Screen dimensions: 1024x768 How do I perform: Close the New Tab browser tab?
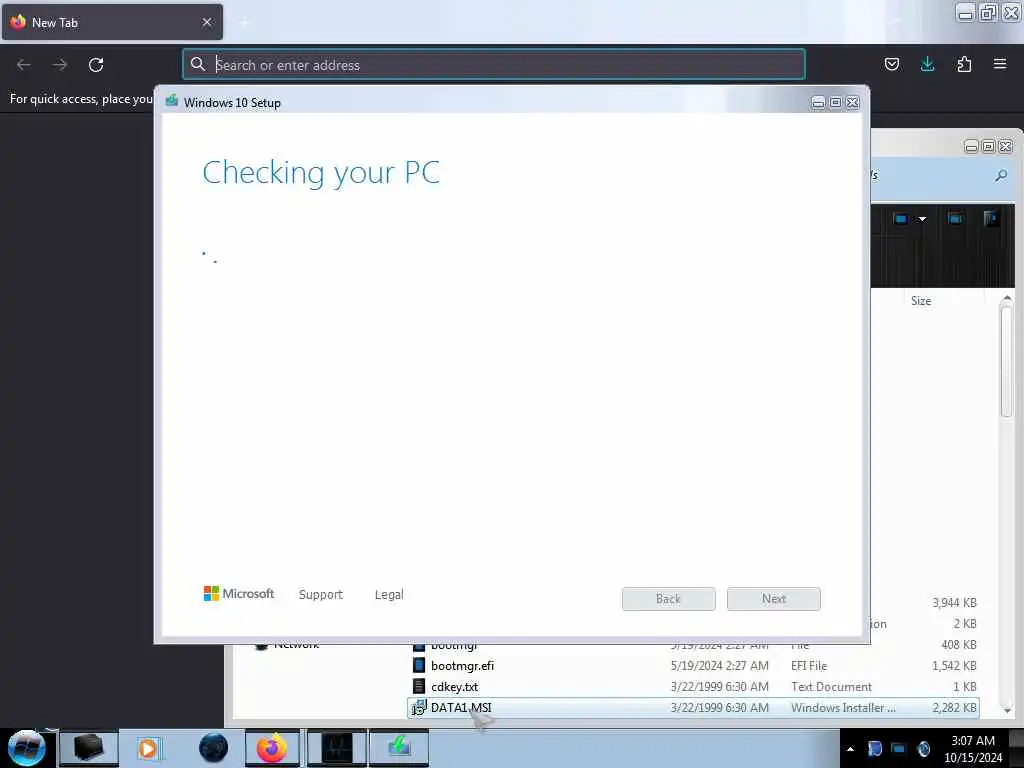pyautogui.click(x=207, y=22)
